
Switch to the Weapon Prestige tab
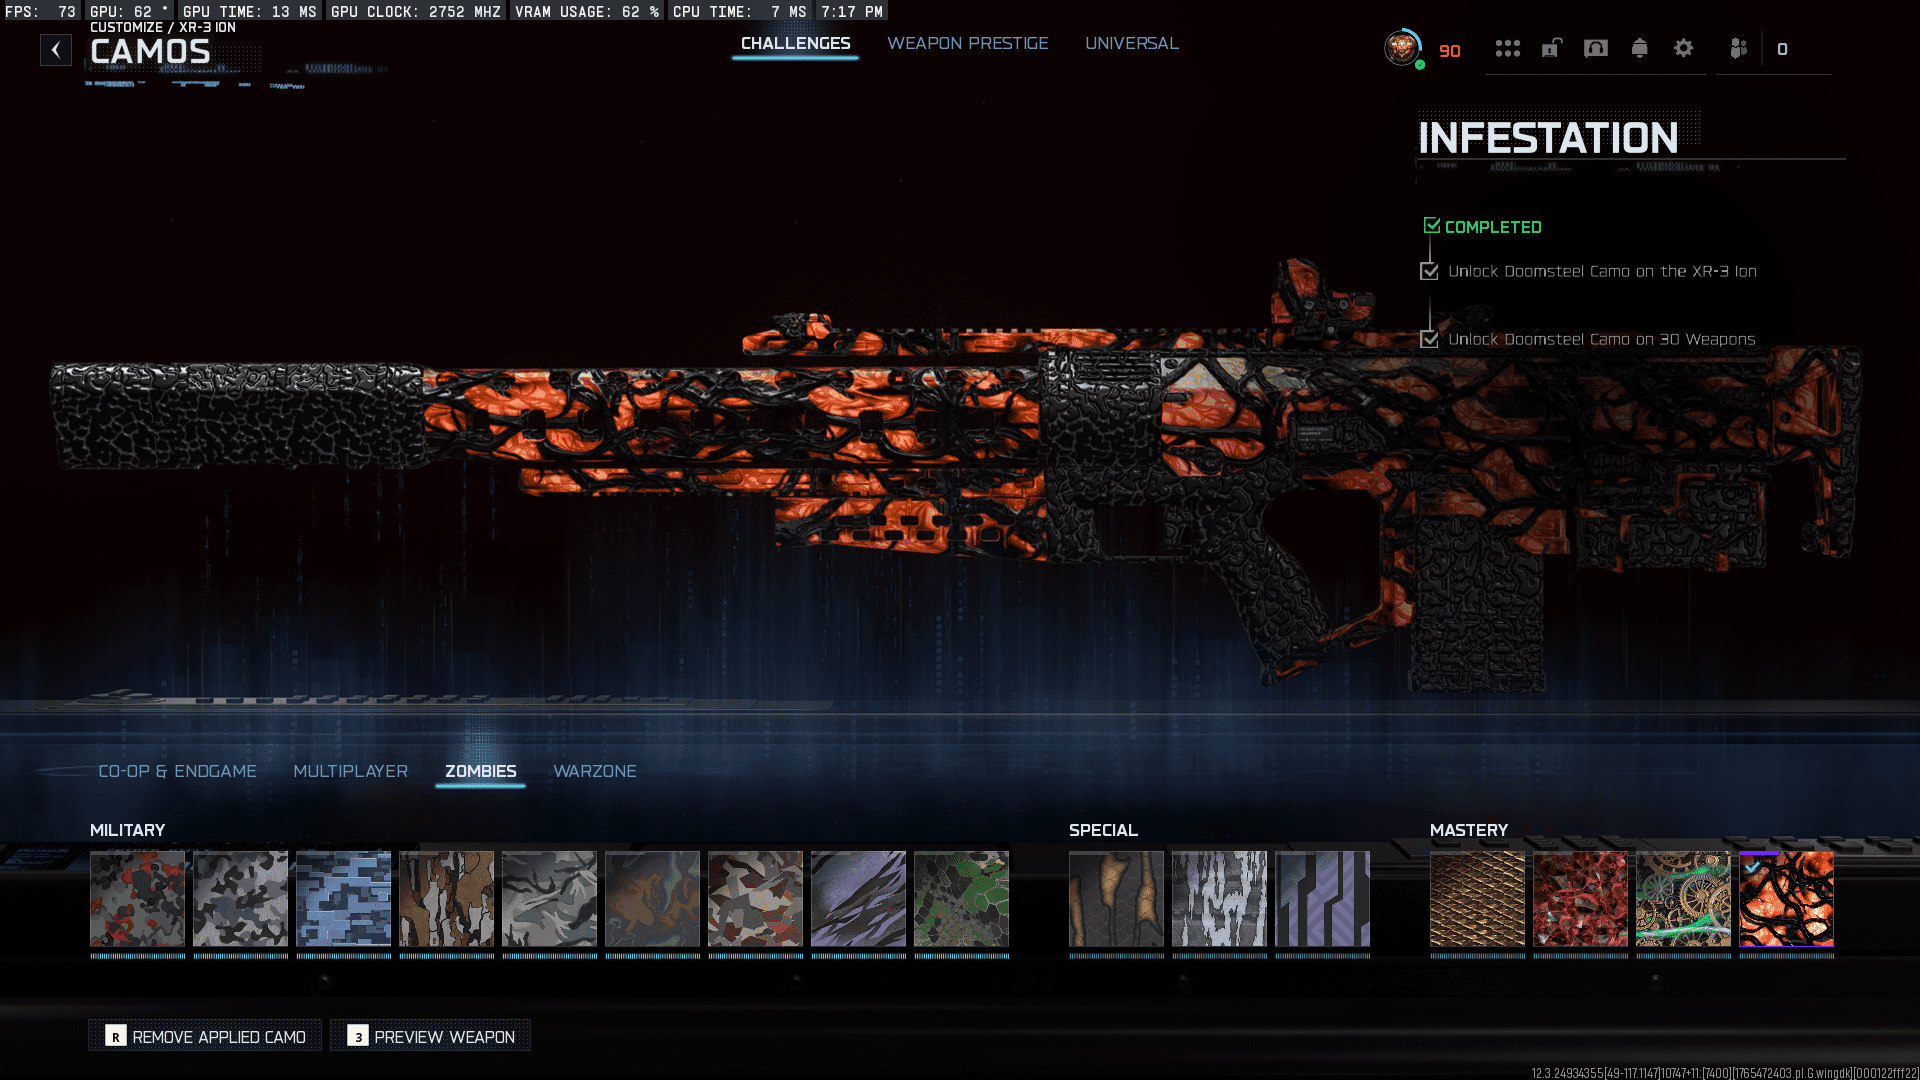(967, 43)
